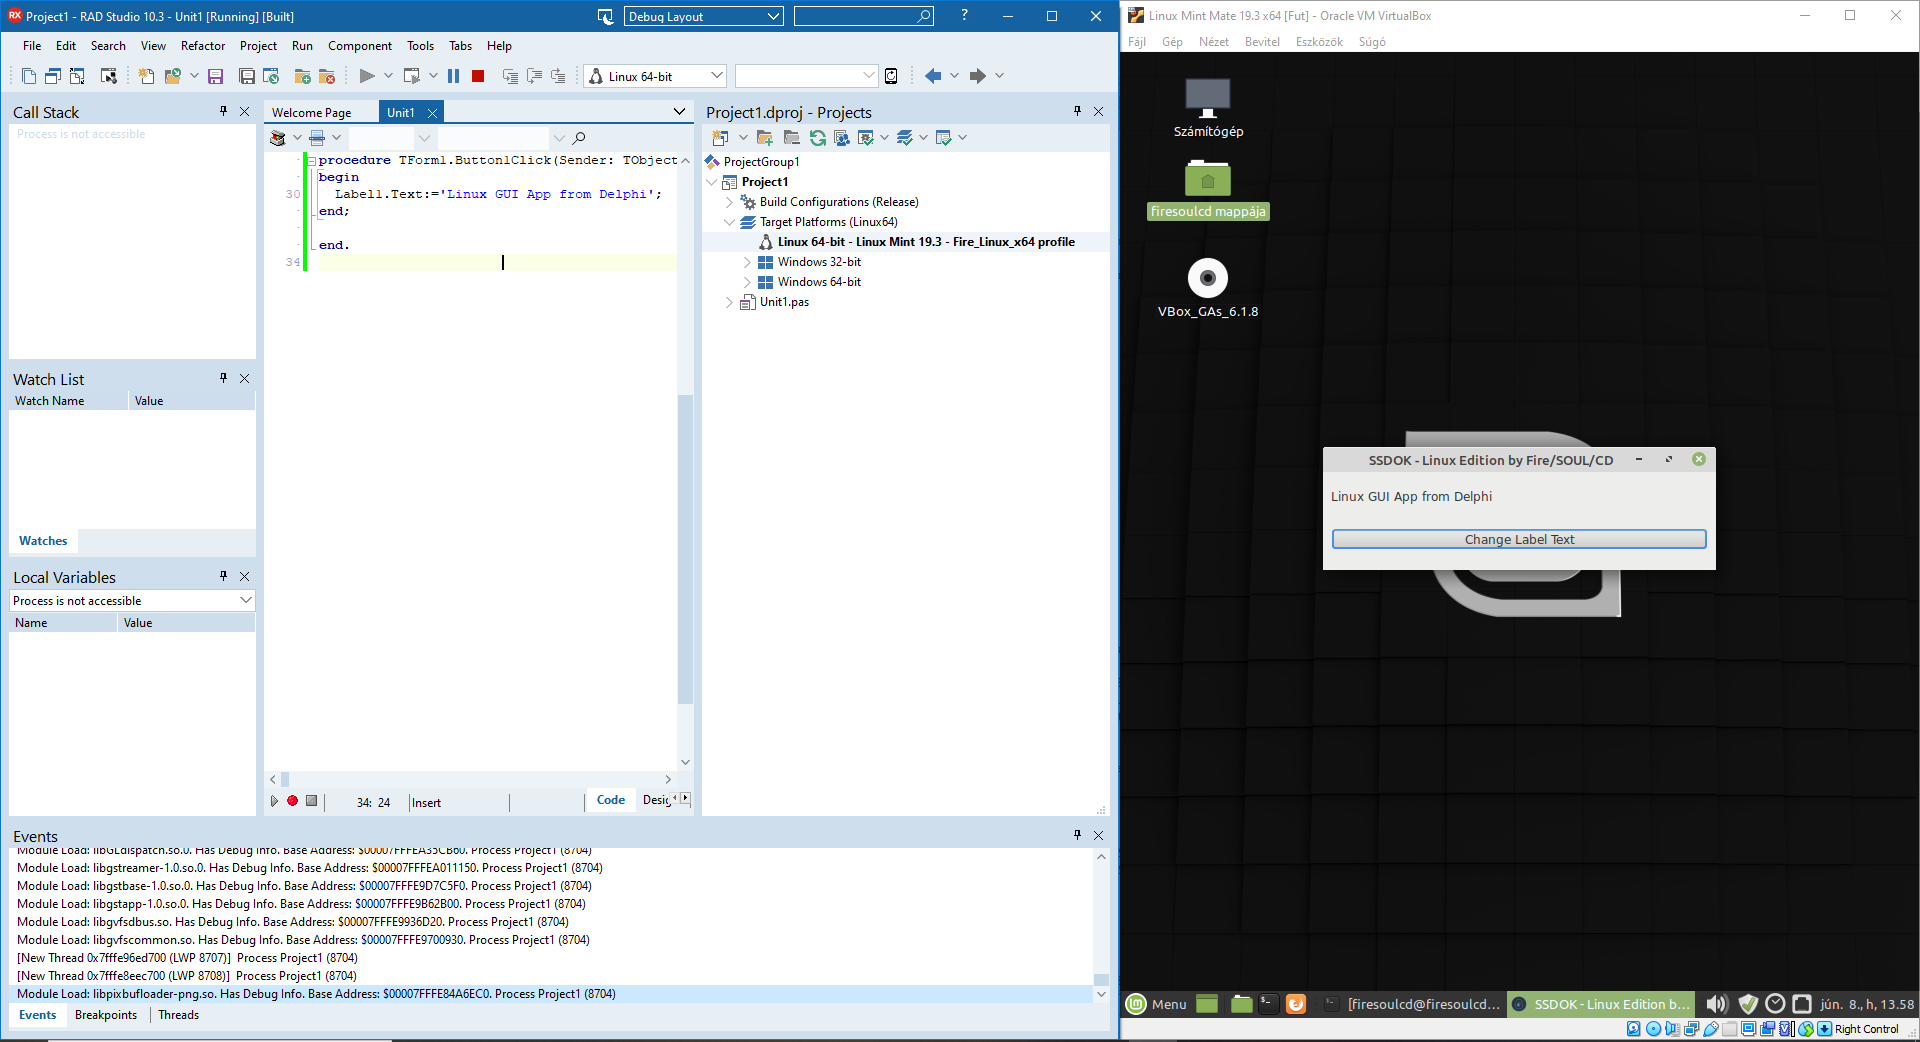The width and height of the screenshot is (1920, 1042).
Task: Open VirtualBox Eszközök menu
Action: coord(1319,42)
